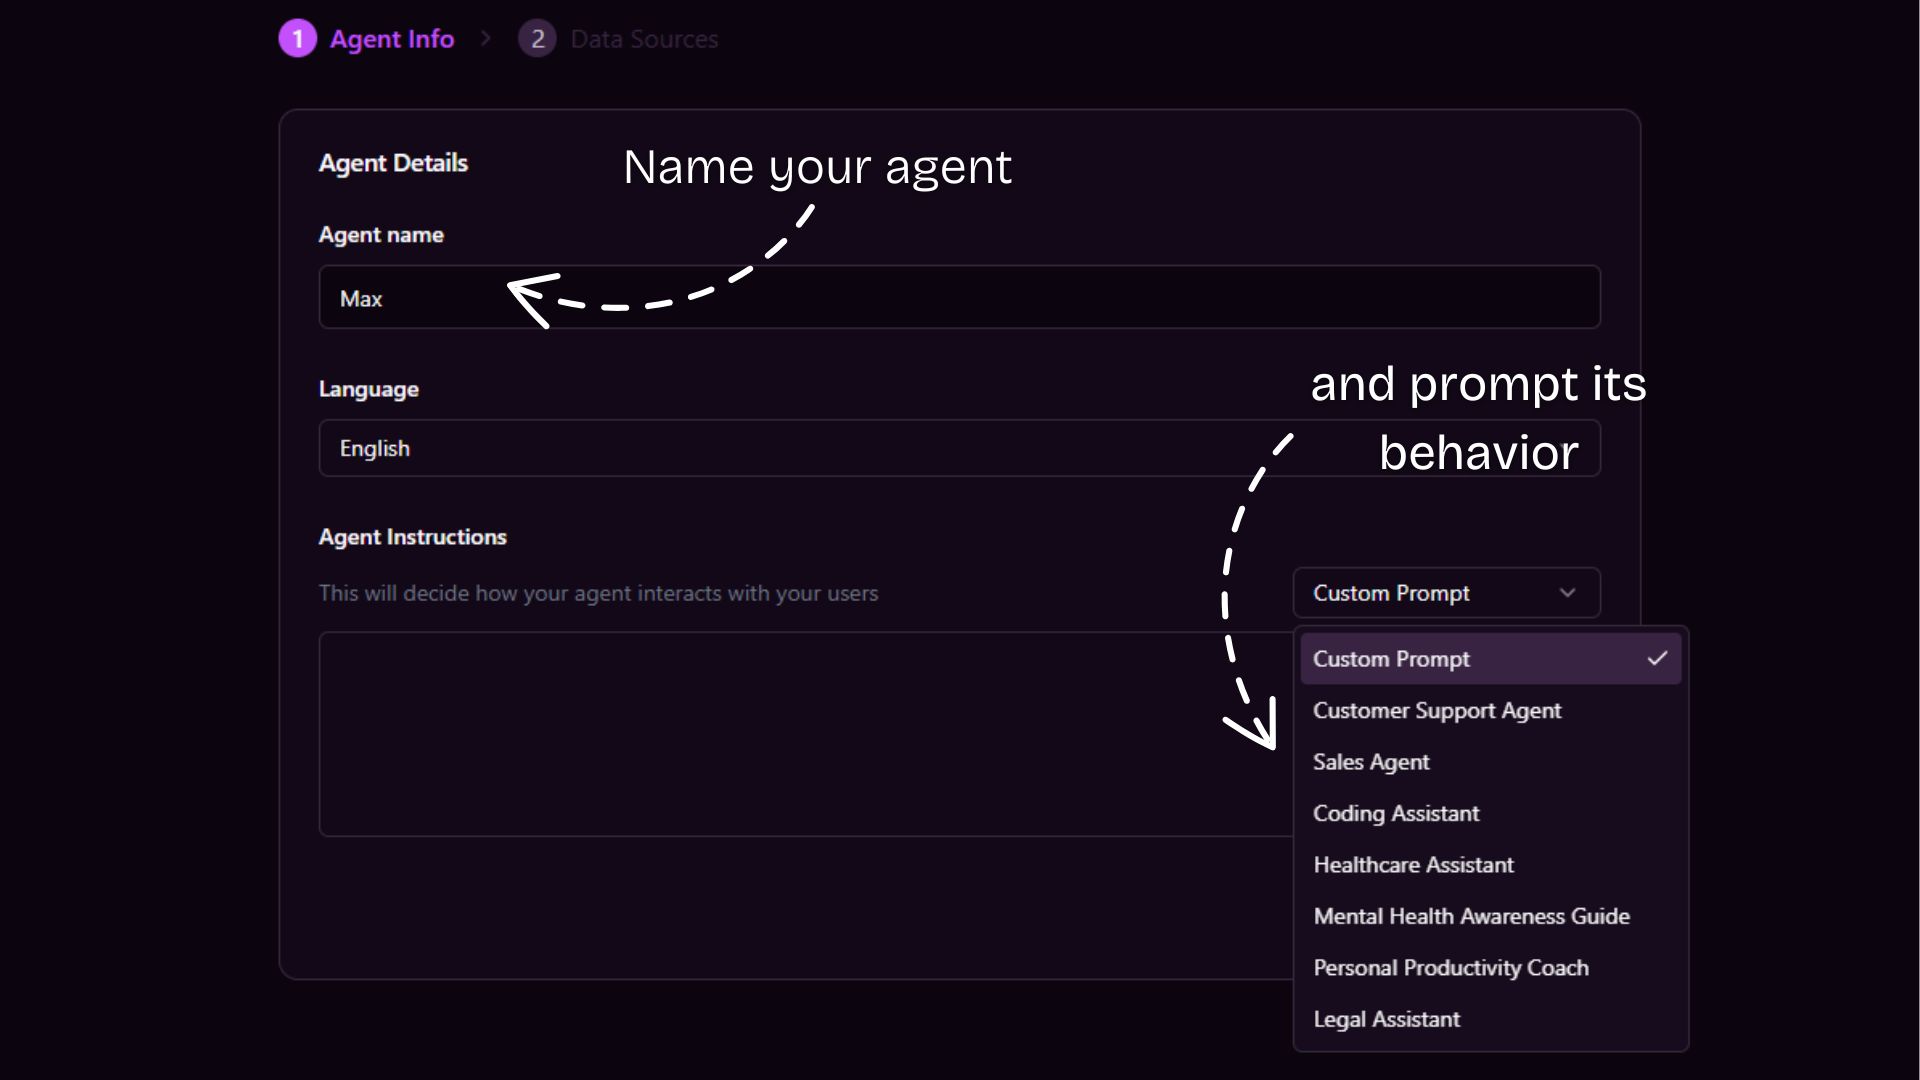Click the step 2 number circle
Viewport: 1920px width, 1080px height.
coord(537,39)
